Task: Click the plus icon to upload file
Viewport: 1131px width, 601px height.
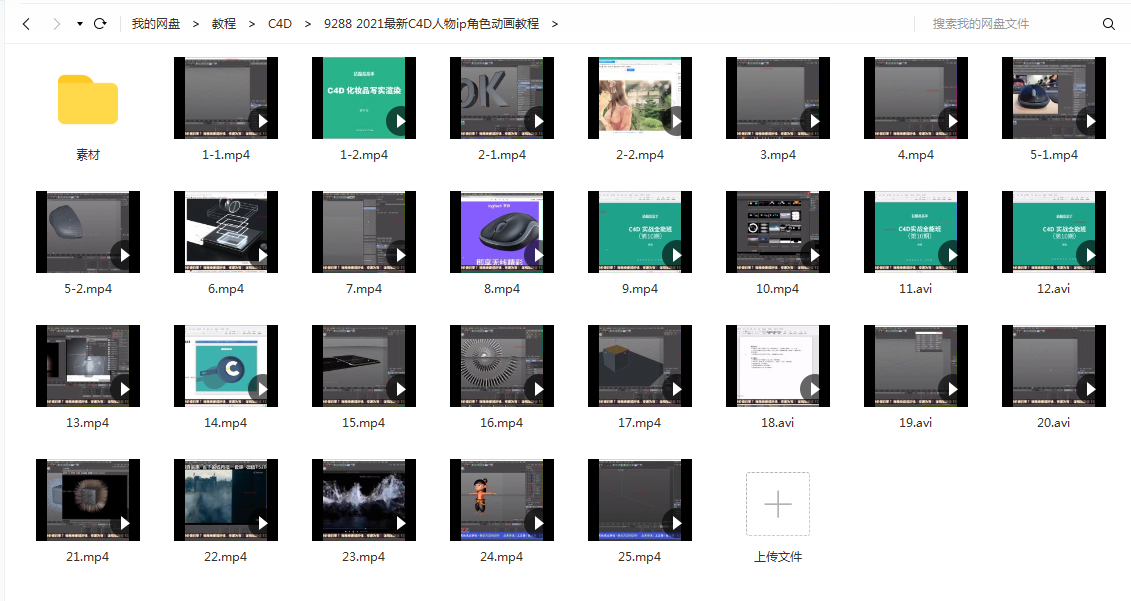Action: [x=777, y=503]
